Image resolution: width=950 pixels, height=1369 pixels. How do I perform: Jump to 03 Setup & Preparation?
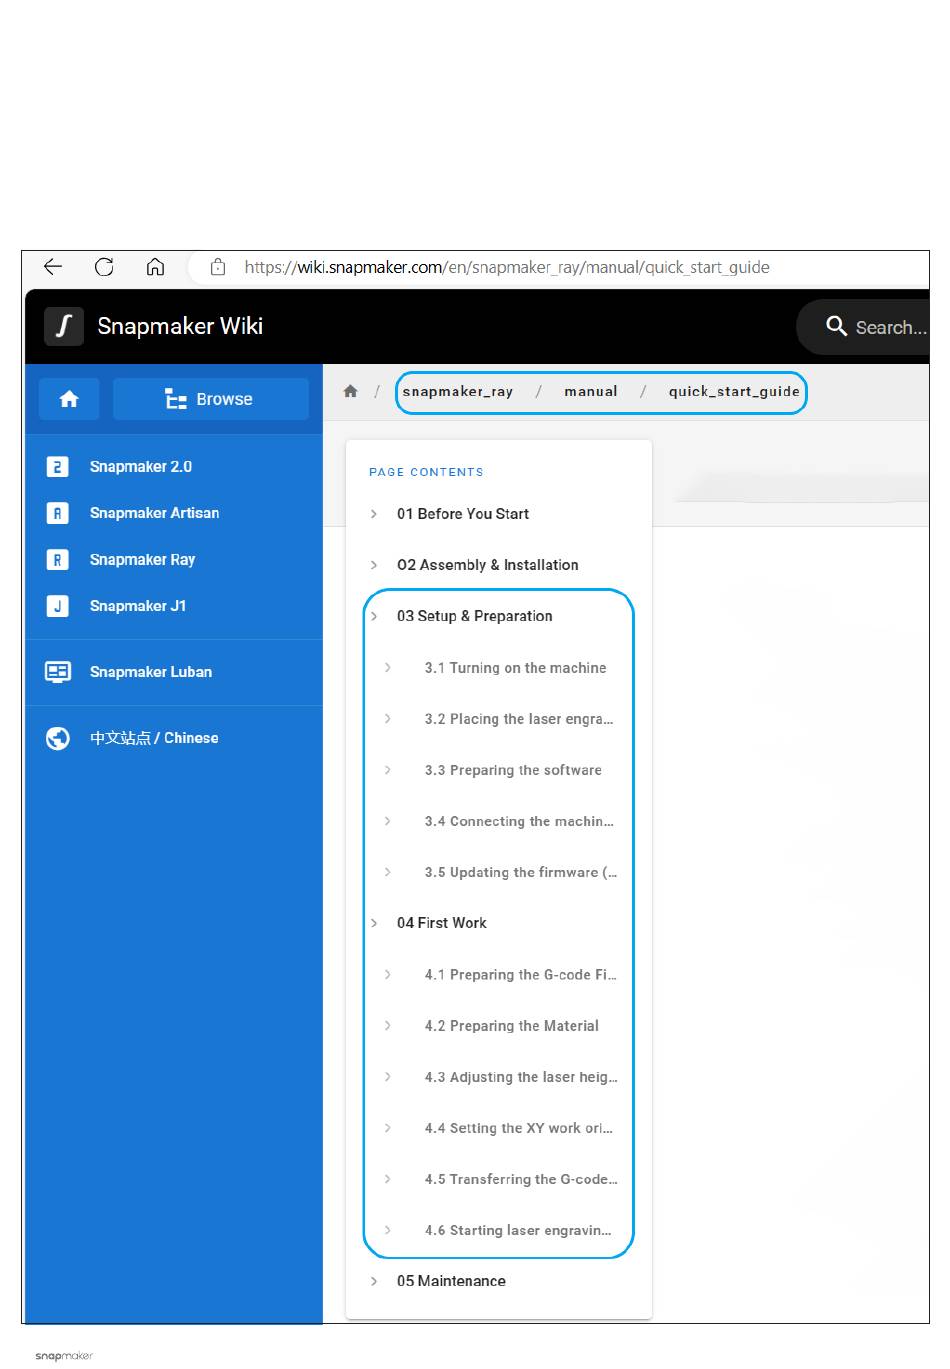coord(475,616)
